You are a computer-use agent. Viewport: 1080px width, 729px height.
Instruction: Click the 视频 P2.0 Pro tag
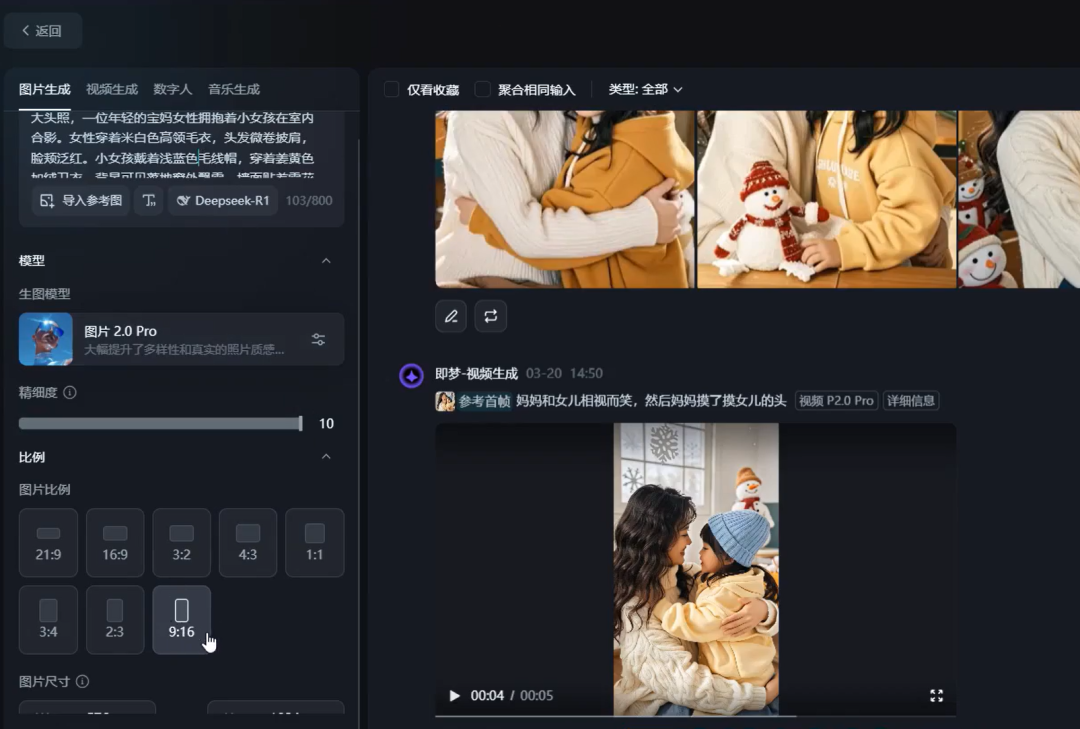pos(836,401)
